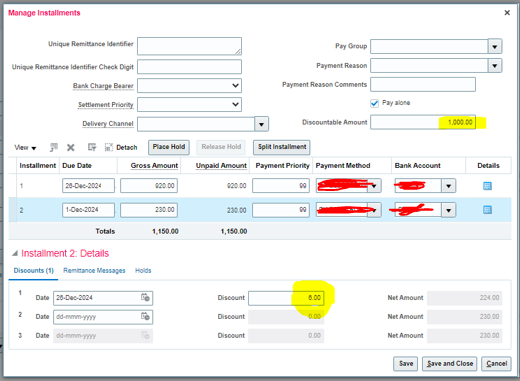520x381 pixels.
Task: Click the Net Amount field 224.00
Action: (465, 298)
